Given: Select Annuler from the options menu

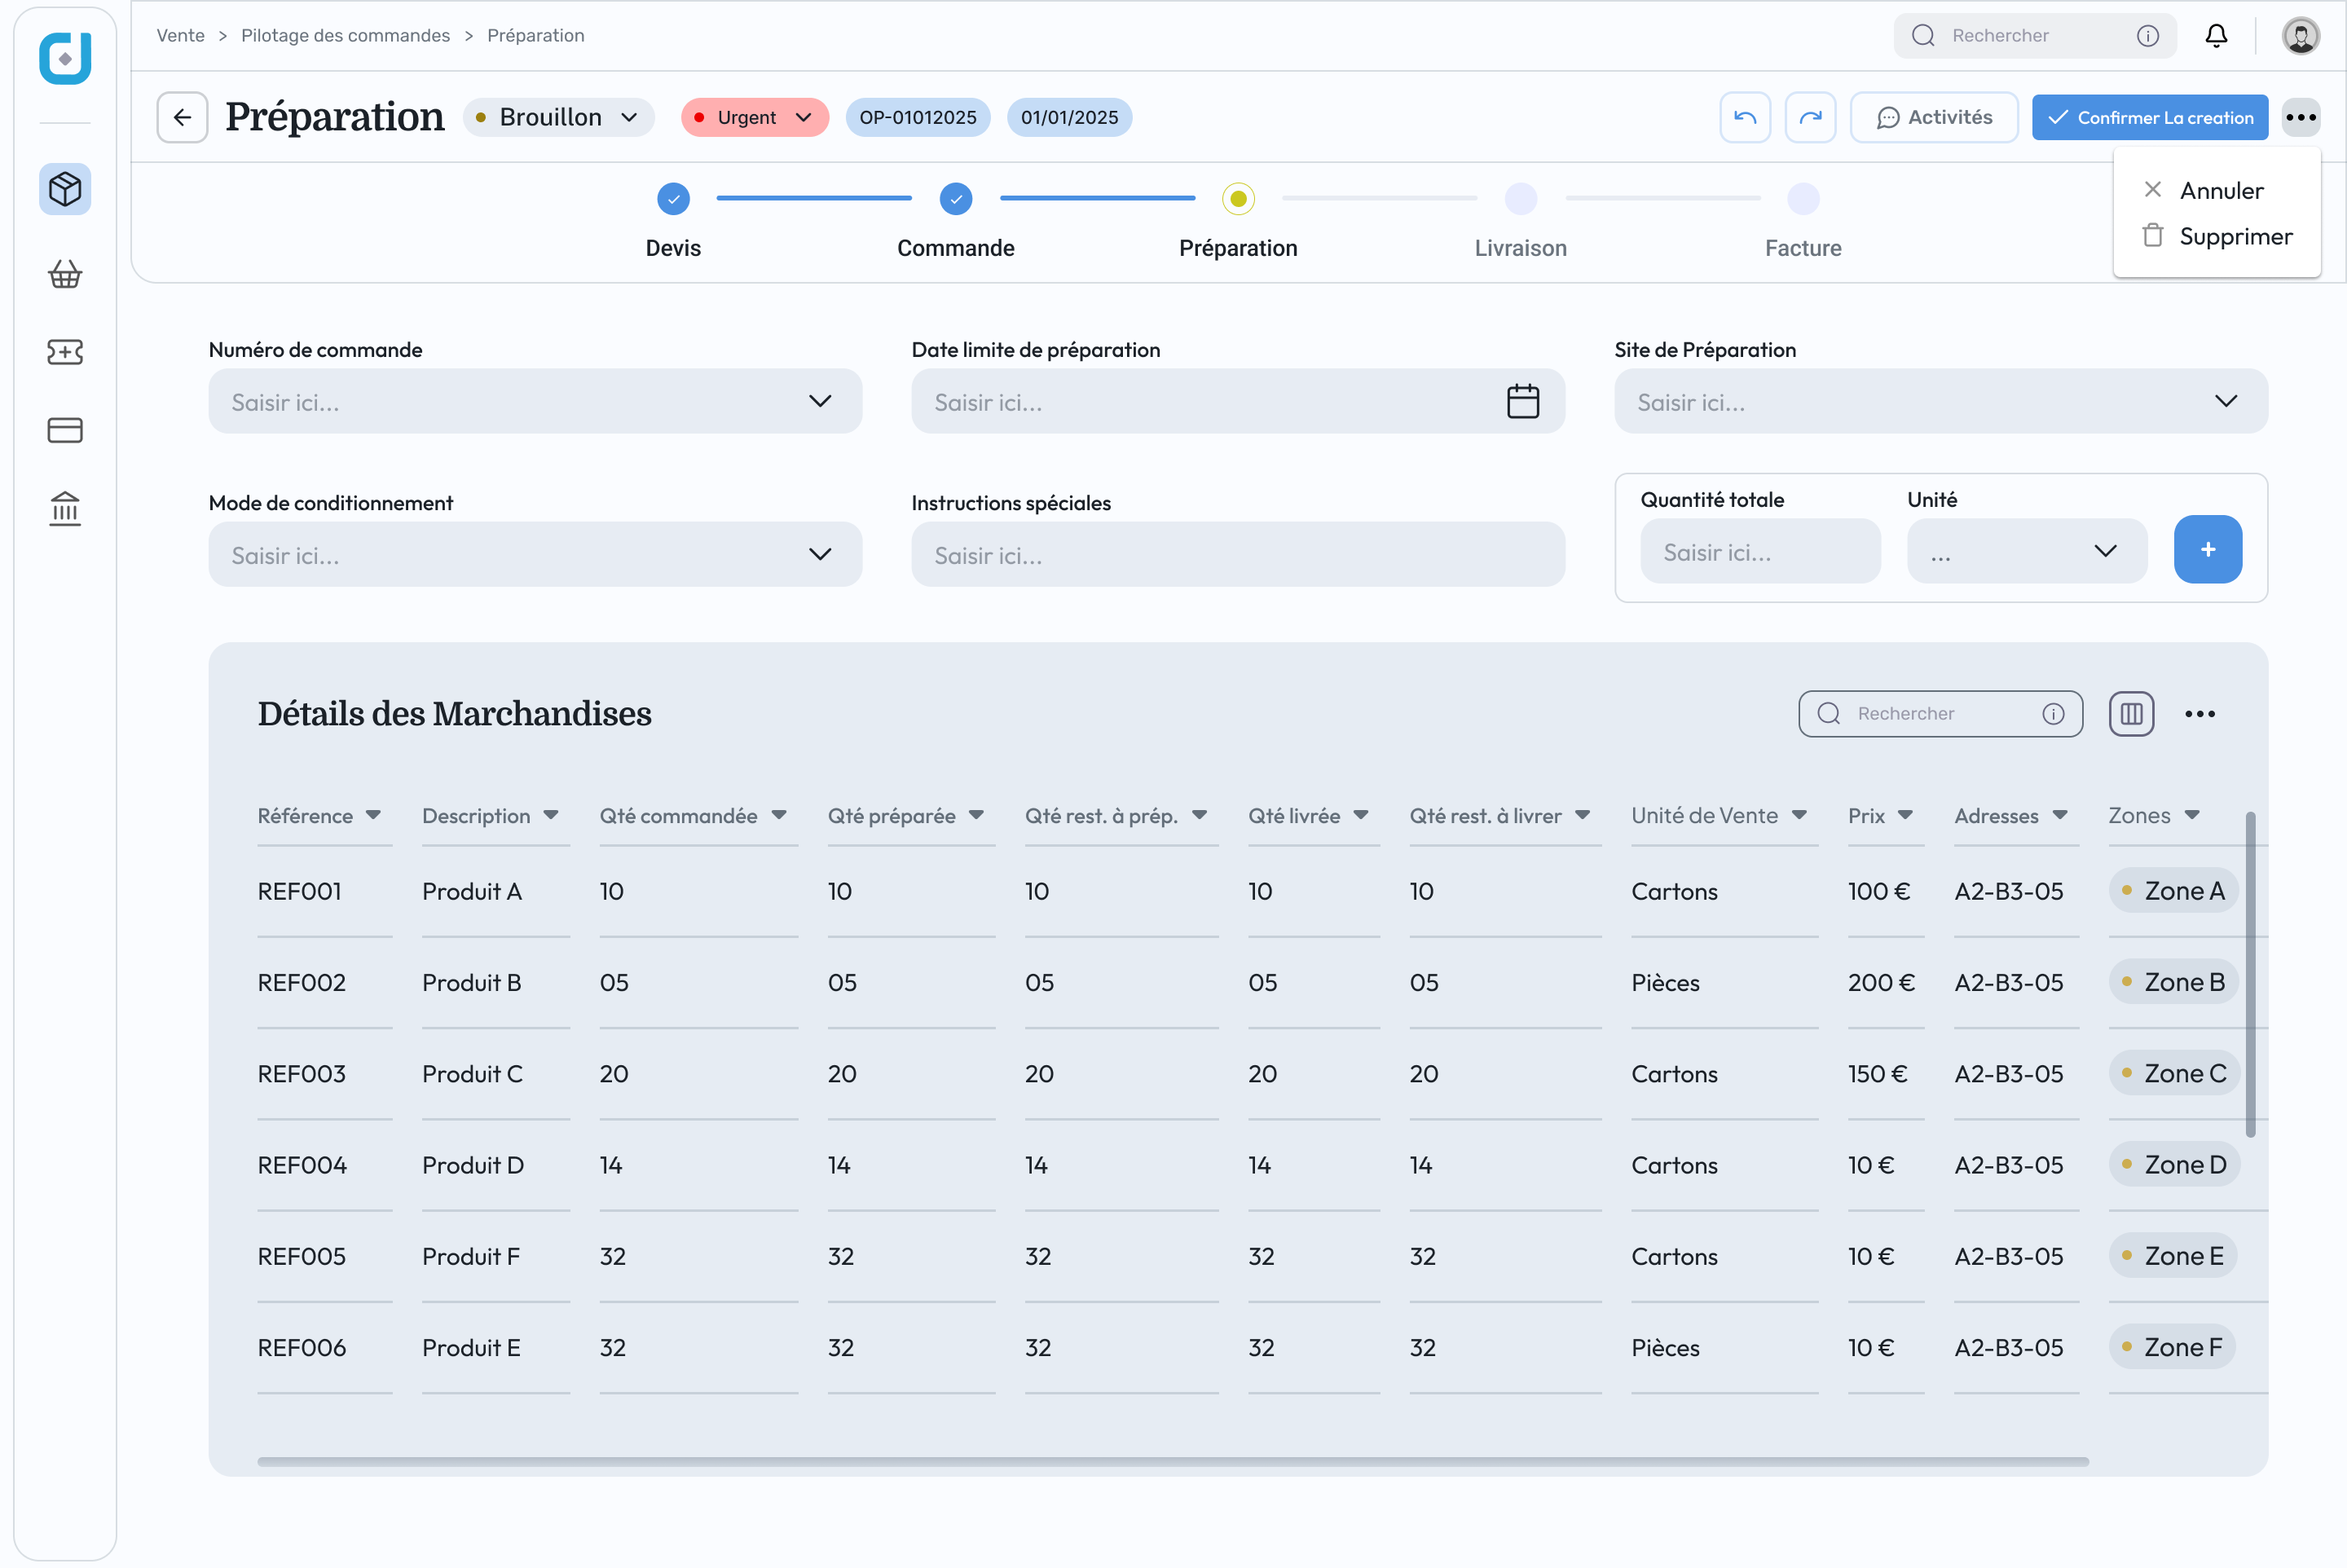Looking at the screenshot, I should point(2204,190).
